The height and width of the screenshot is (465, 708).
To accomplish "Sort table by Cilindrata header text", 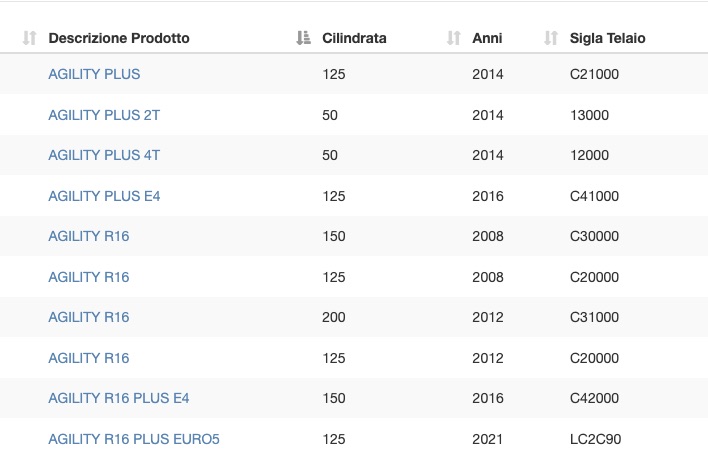I will (x=354, y=38).
